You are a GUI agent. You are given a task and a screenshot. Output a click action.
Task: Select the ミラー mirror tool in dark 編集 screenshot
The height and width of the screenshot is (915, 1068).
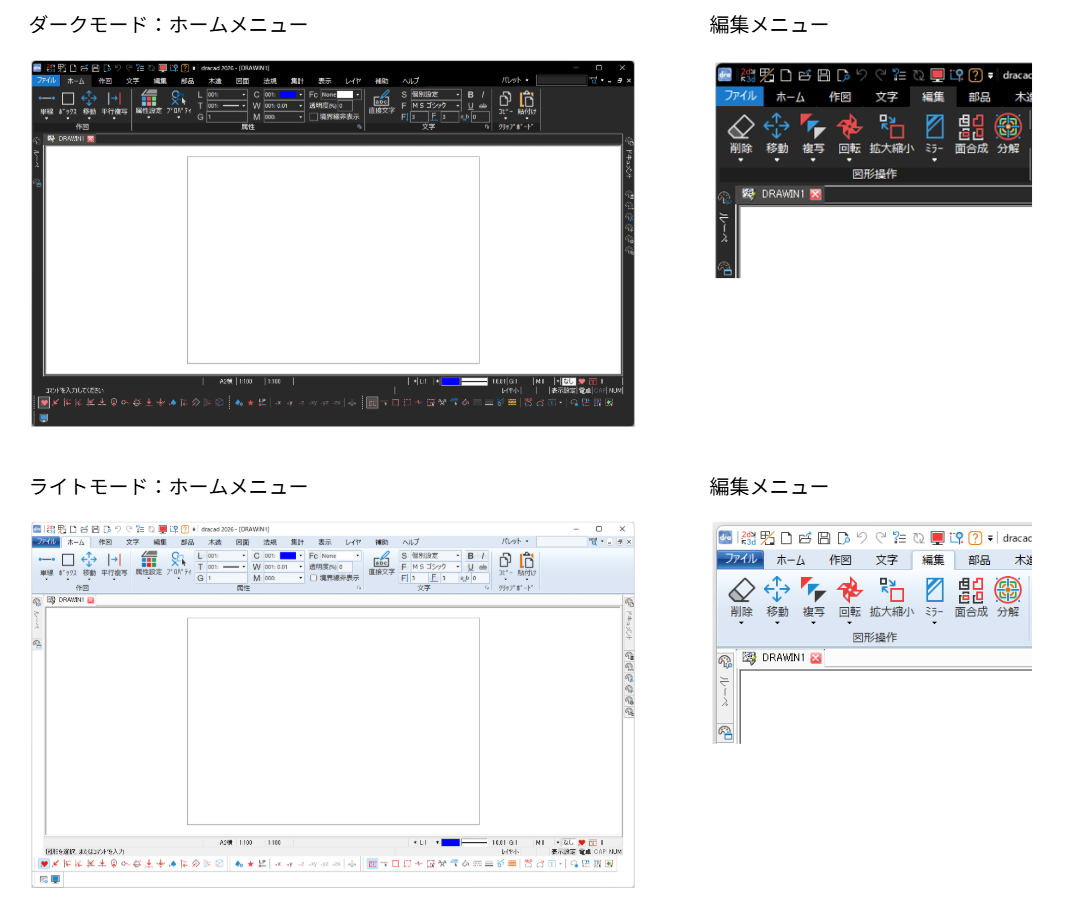pyautogui.click(x=934, y=134)
